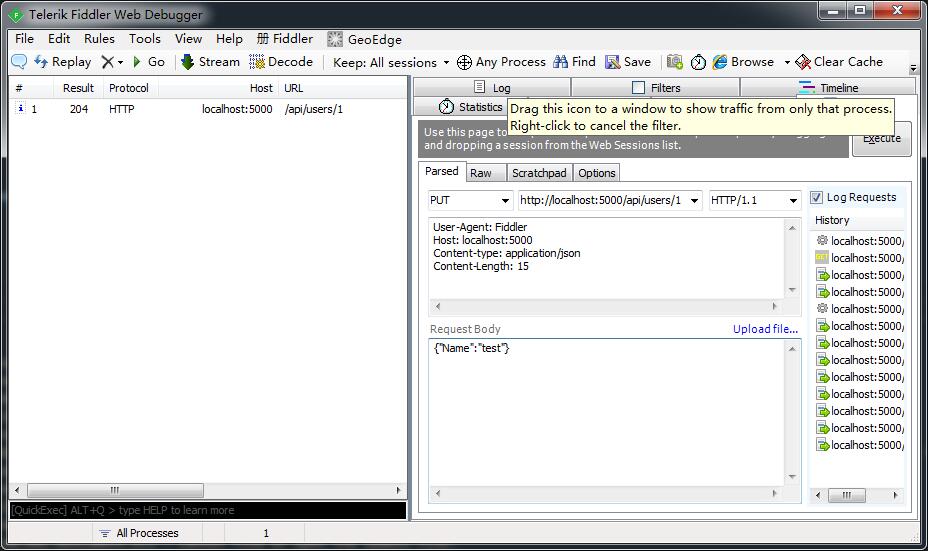928x551 pixels.
Task: Click headers box scroll-down arrow
Action: 792,290
